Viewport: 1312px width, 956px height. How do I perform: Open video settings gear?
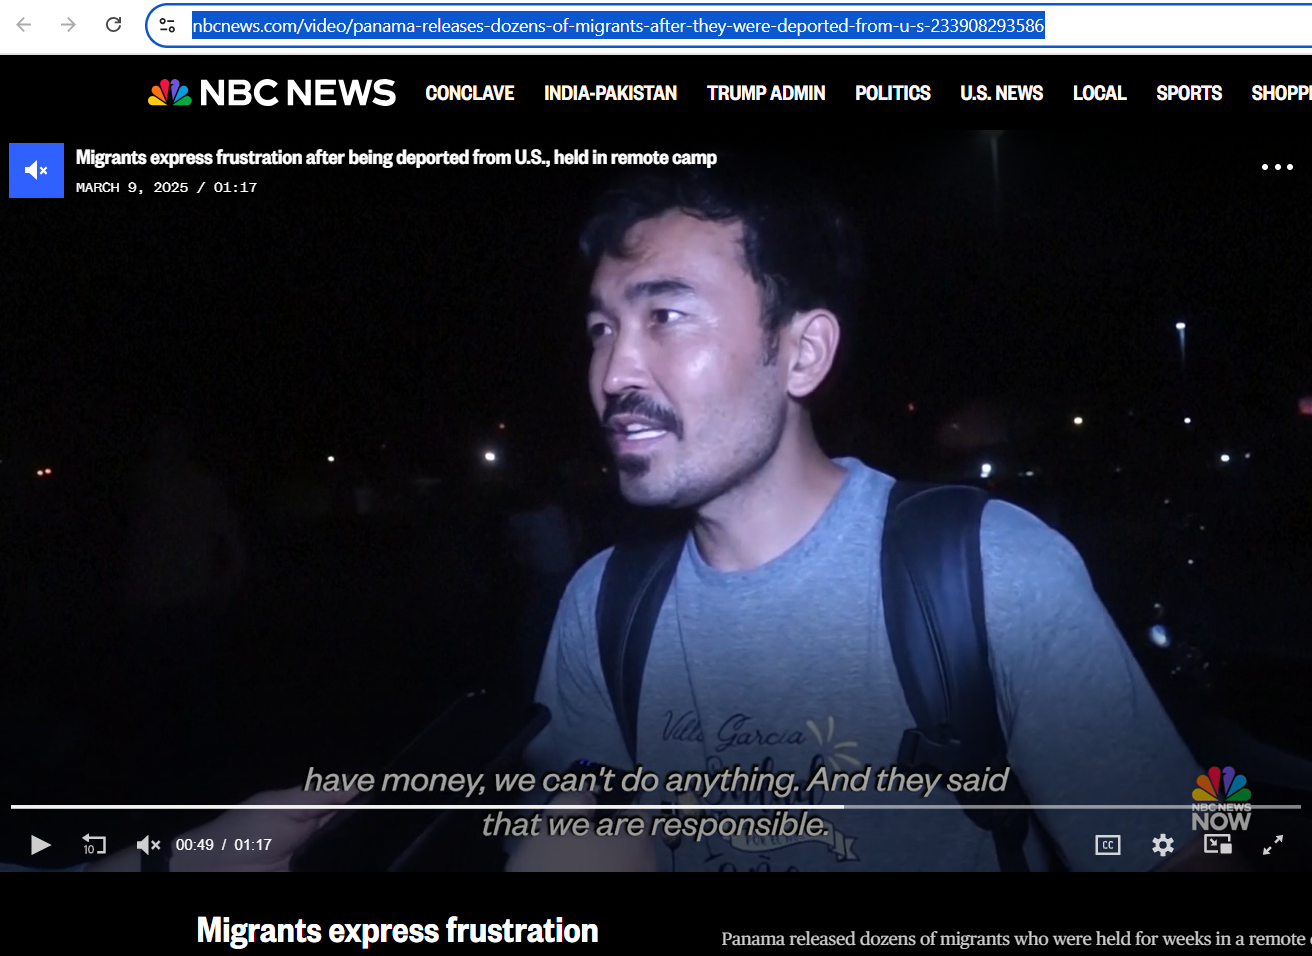pos(1163,845)
